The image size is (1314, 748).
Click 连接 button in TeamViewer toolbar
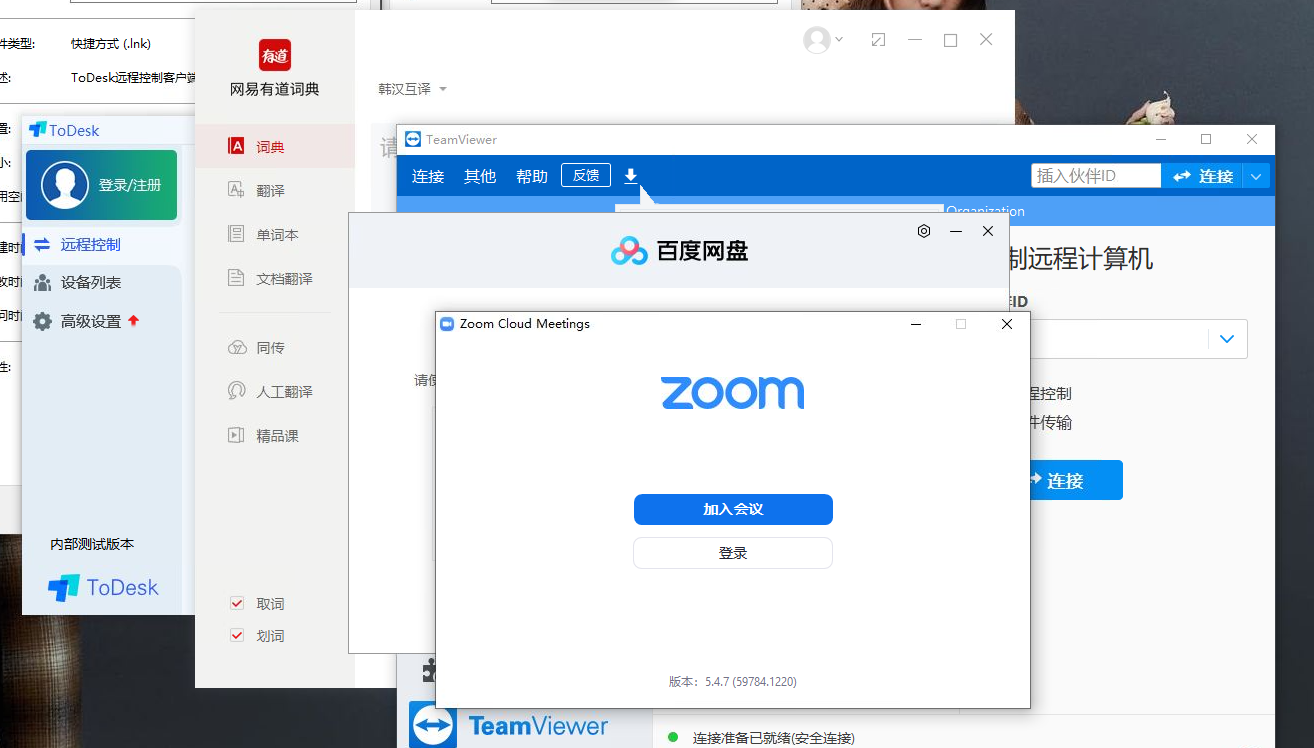[x=1202, y=176]
